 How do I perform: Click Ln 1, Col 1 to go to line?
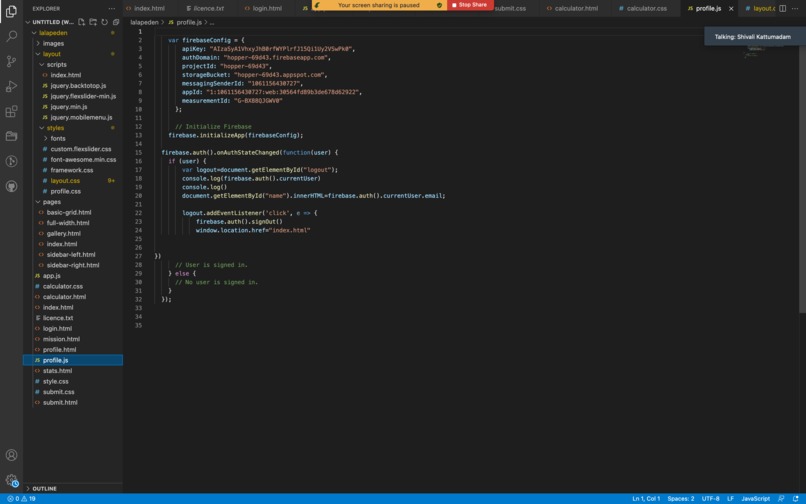pyautogui.click(x=646, y=499)
